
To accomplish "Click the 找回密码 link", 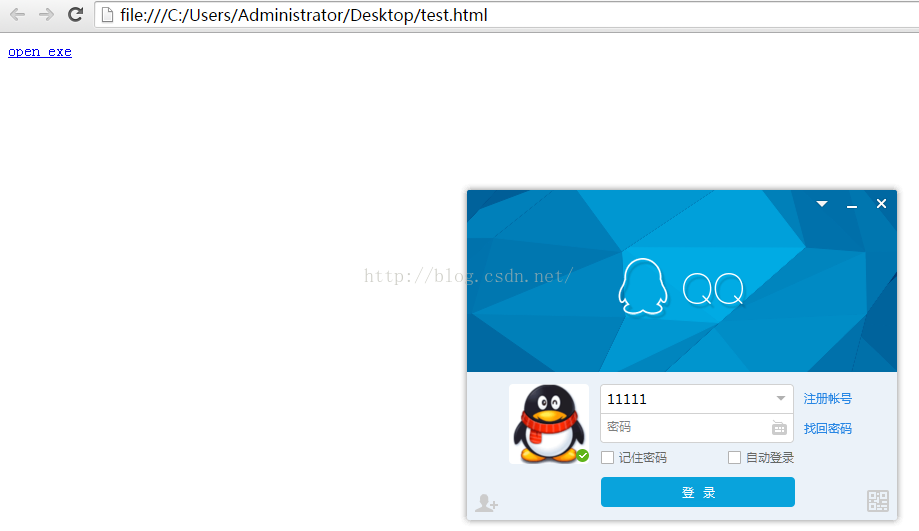I will coord(828,428).
